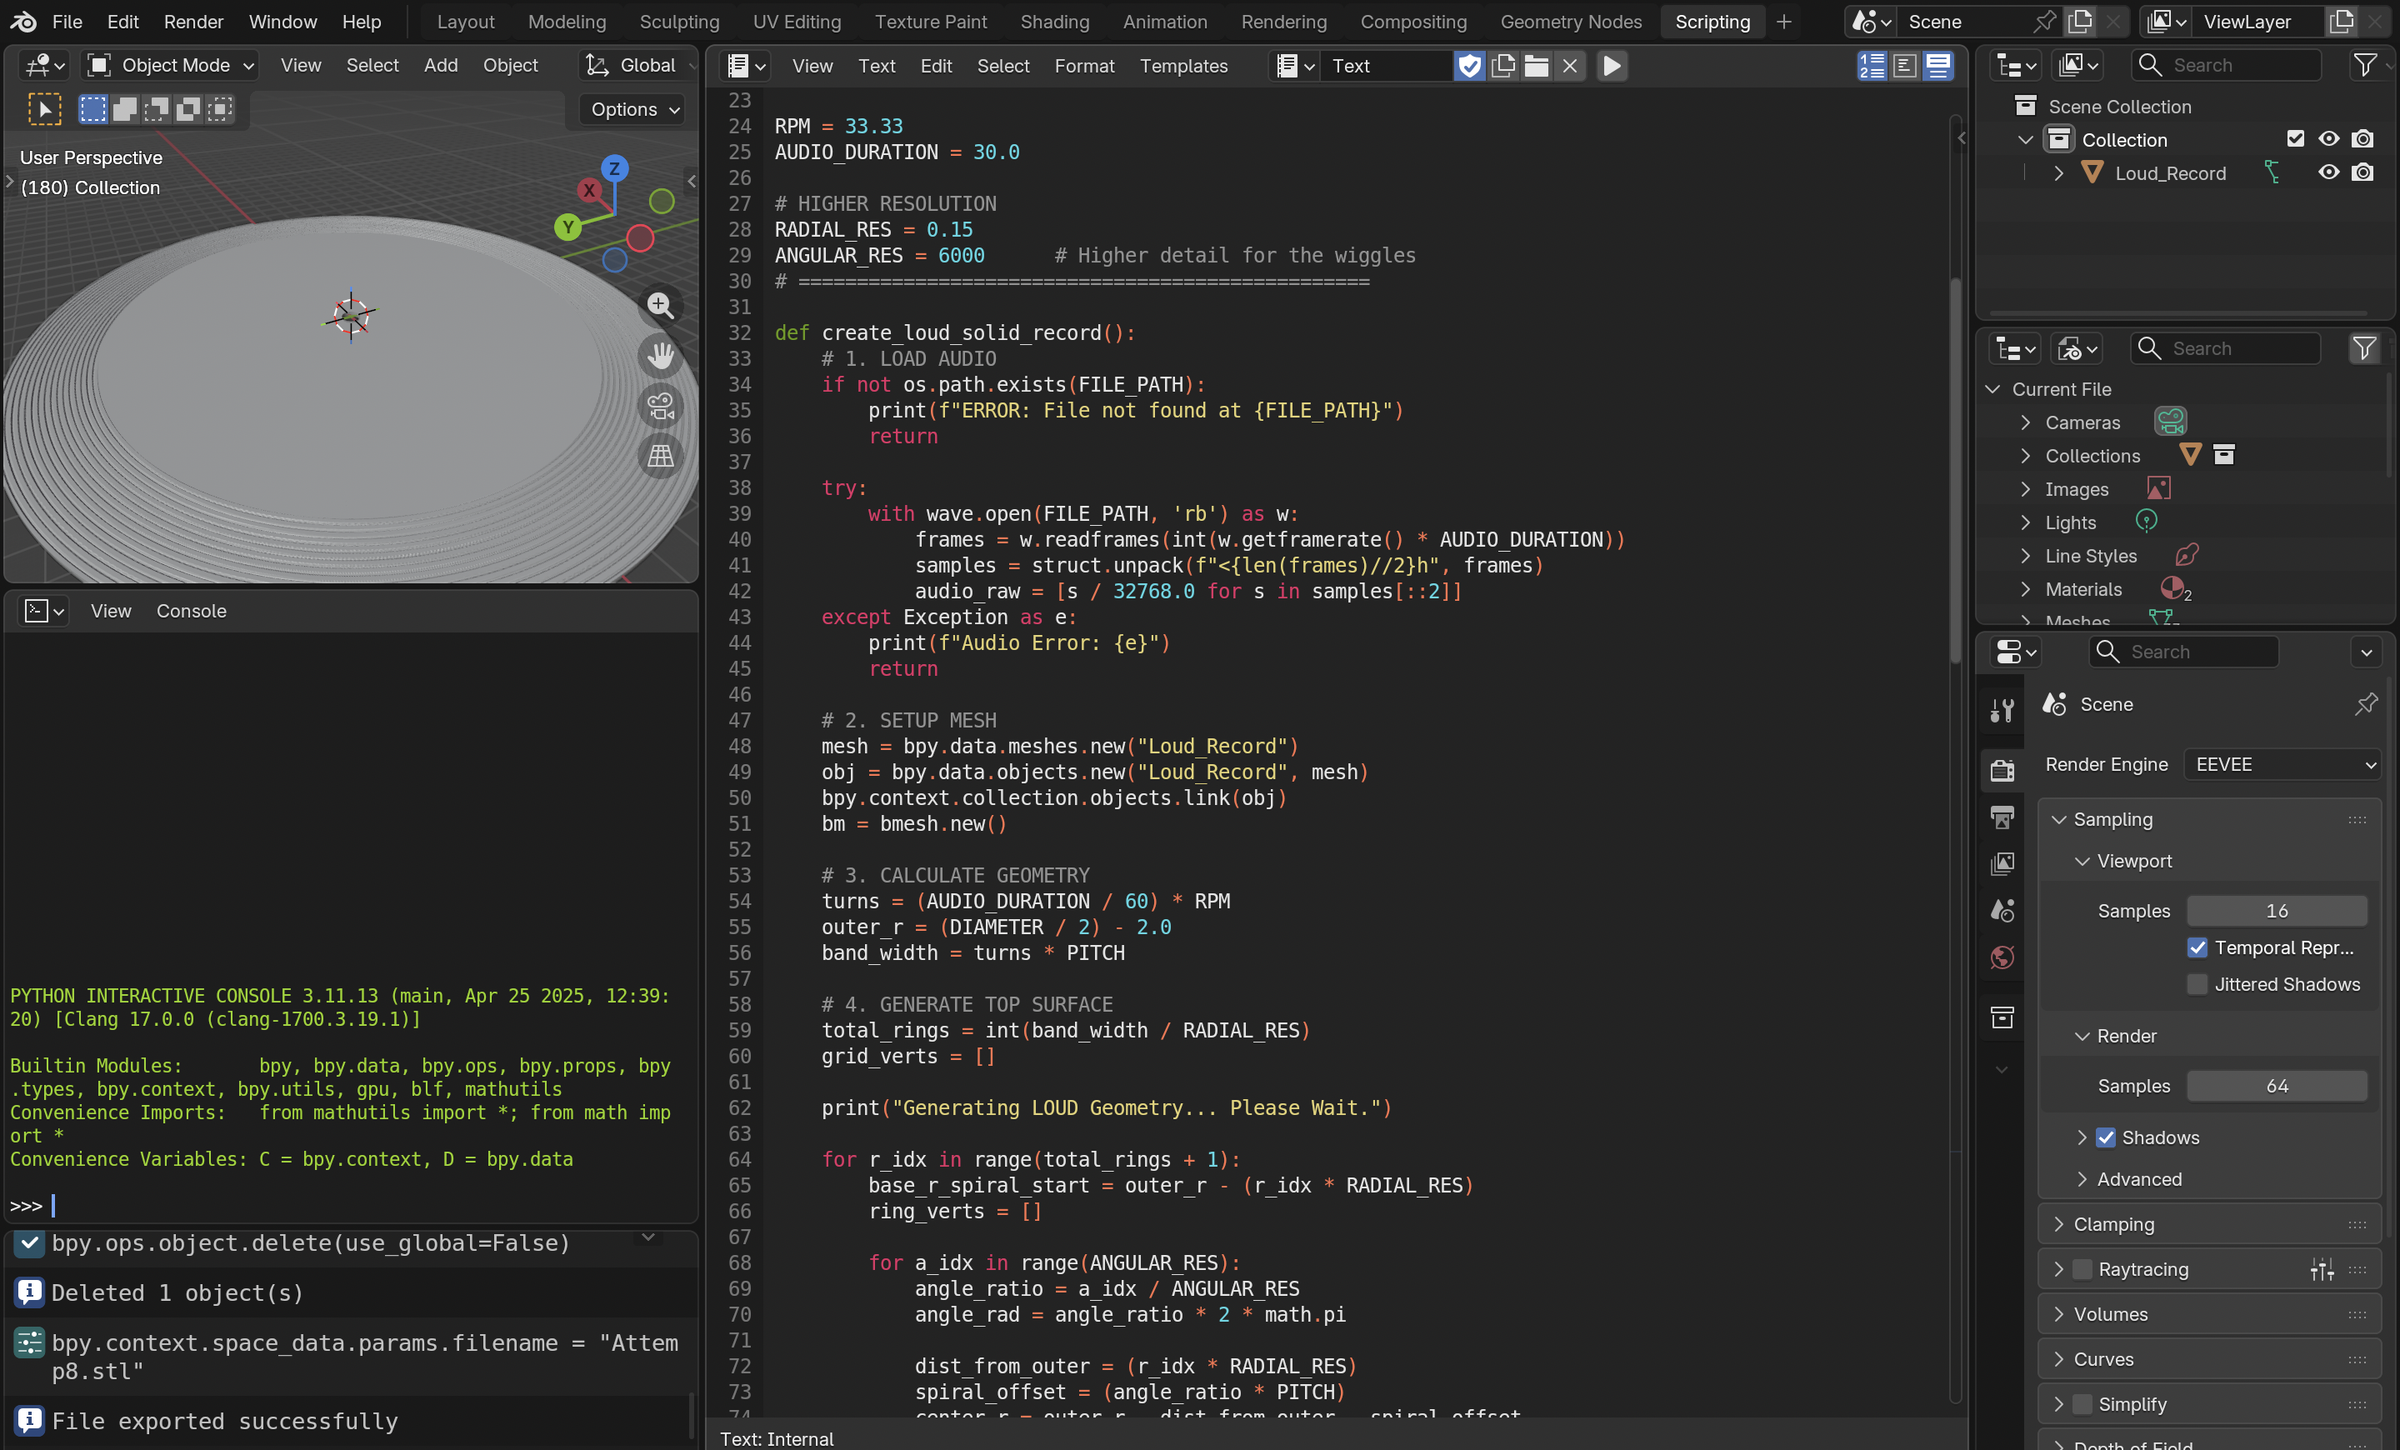
Task: Open the World Properties globe tab
Action: (2003, 958)
